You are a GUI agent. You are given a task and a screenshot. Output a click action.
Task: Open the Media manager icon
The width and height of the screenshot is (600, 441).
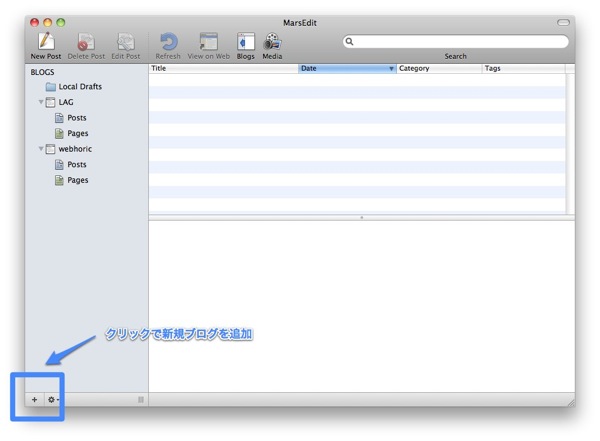(x=272, y=42)
